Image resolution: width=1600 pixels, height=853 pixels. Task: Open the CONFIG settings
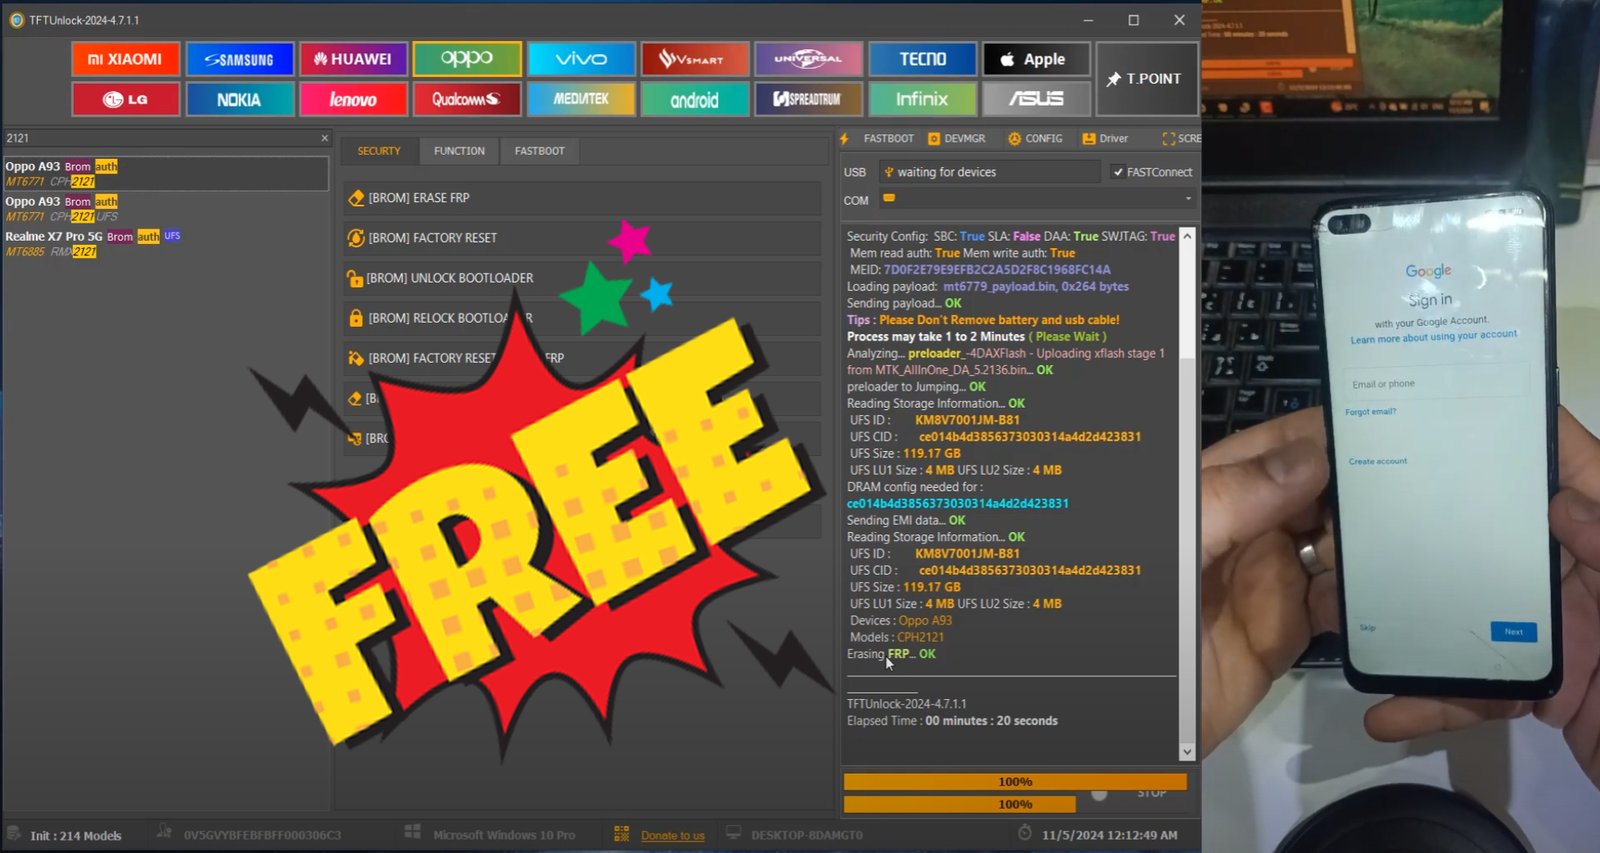1036,138
